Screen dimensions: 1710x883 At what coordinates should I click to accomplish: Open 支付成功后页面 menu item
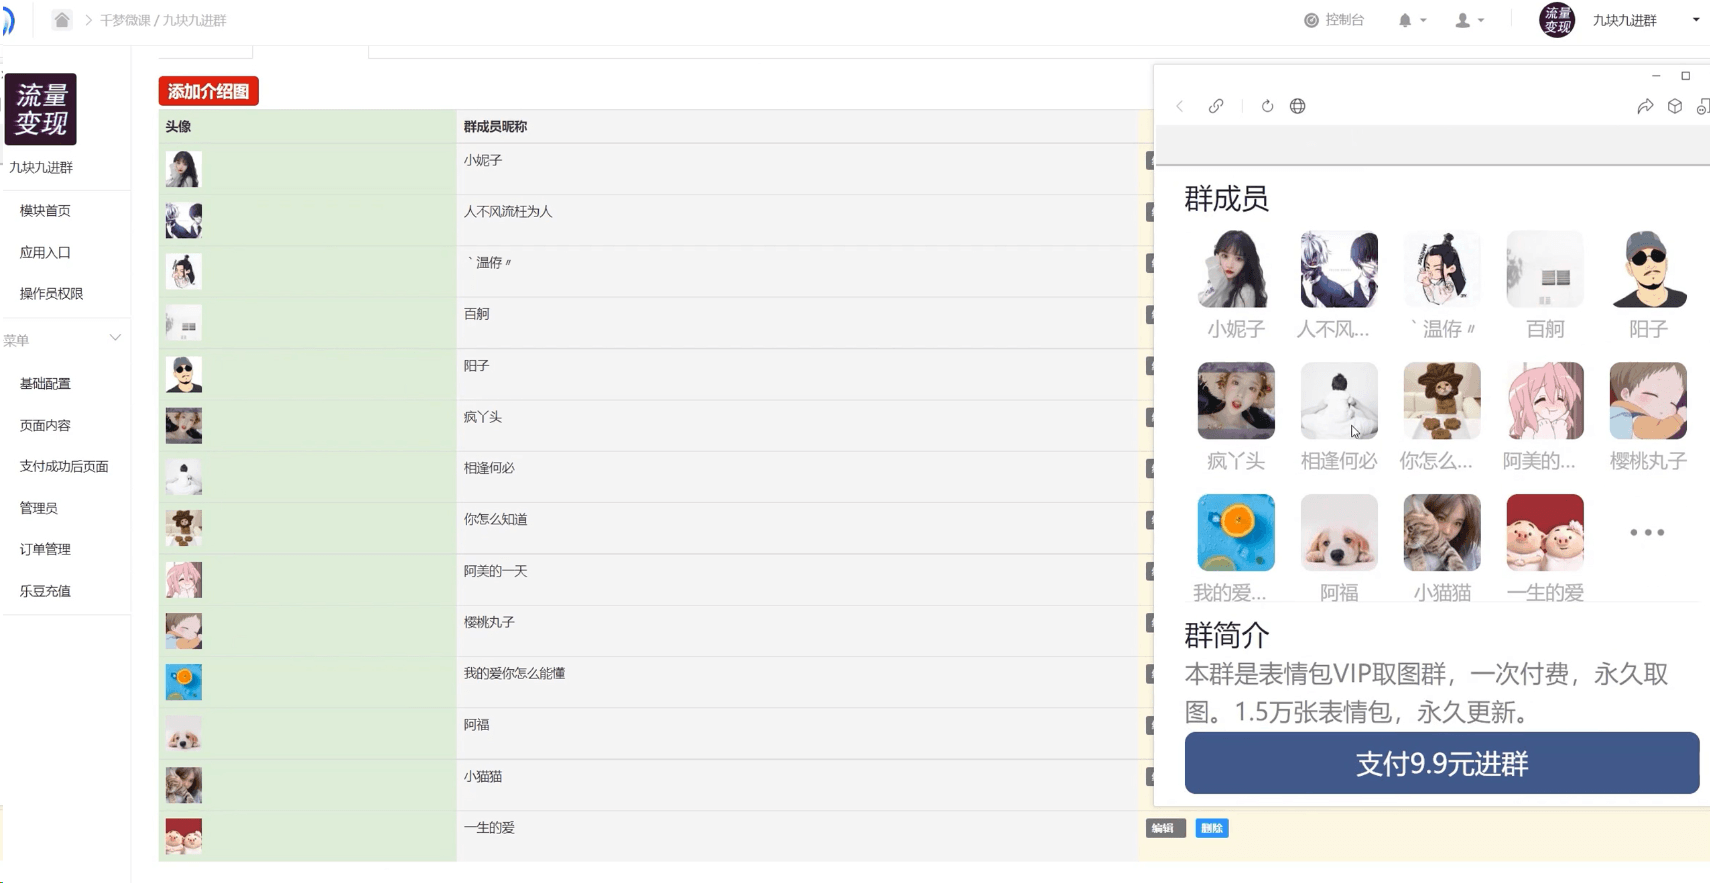click(x=64, y=467)
